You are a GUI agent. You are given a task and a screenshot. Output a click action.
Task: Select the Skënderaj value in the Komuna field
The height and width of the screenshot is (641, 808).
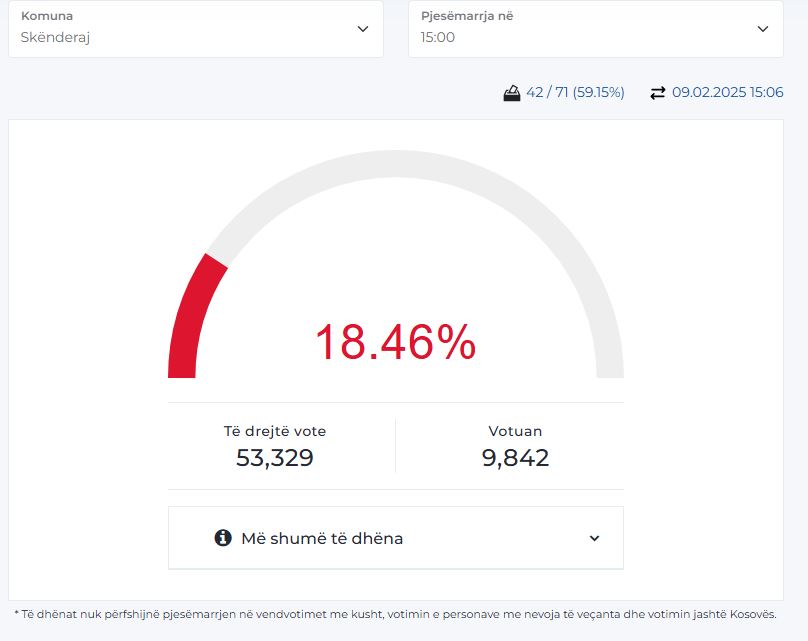[x=56, y=38]
